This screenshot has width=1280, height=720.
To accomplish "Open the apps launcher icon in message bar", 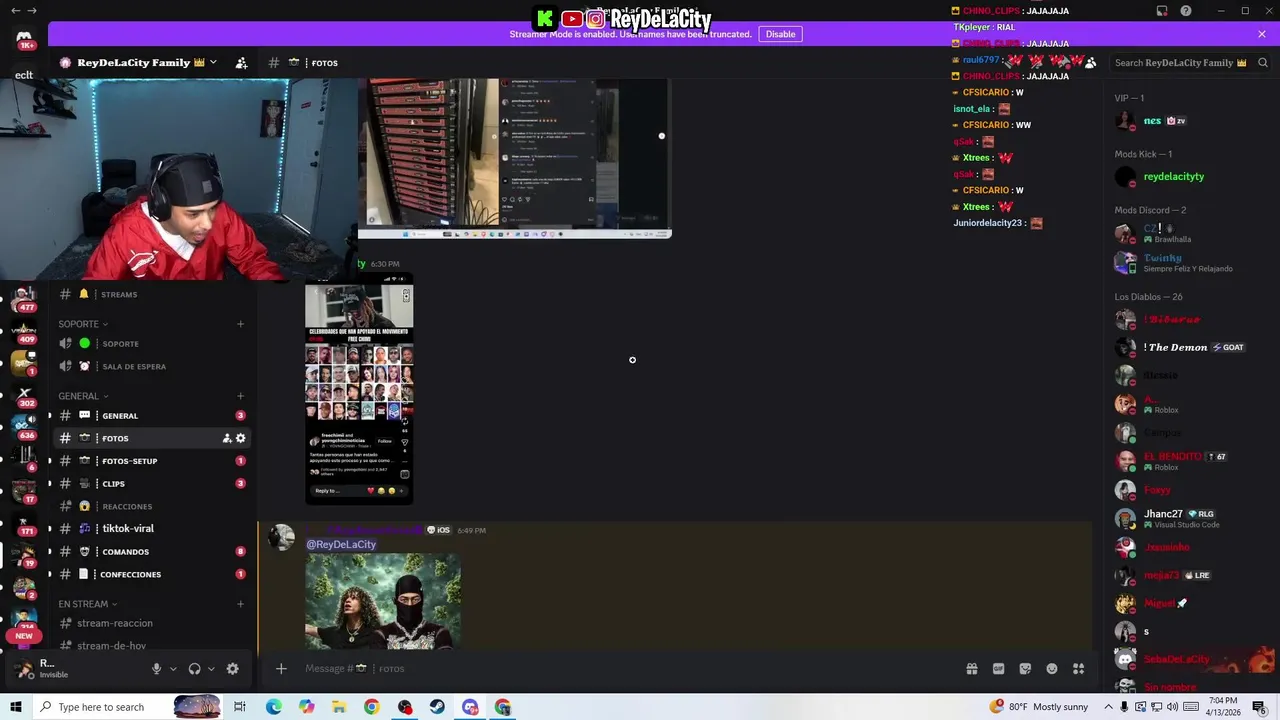I will (1079, 669).
